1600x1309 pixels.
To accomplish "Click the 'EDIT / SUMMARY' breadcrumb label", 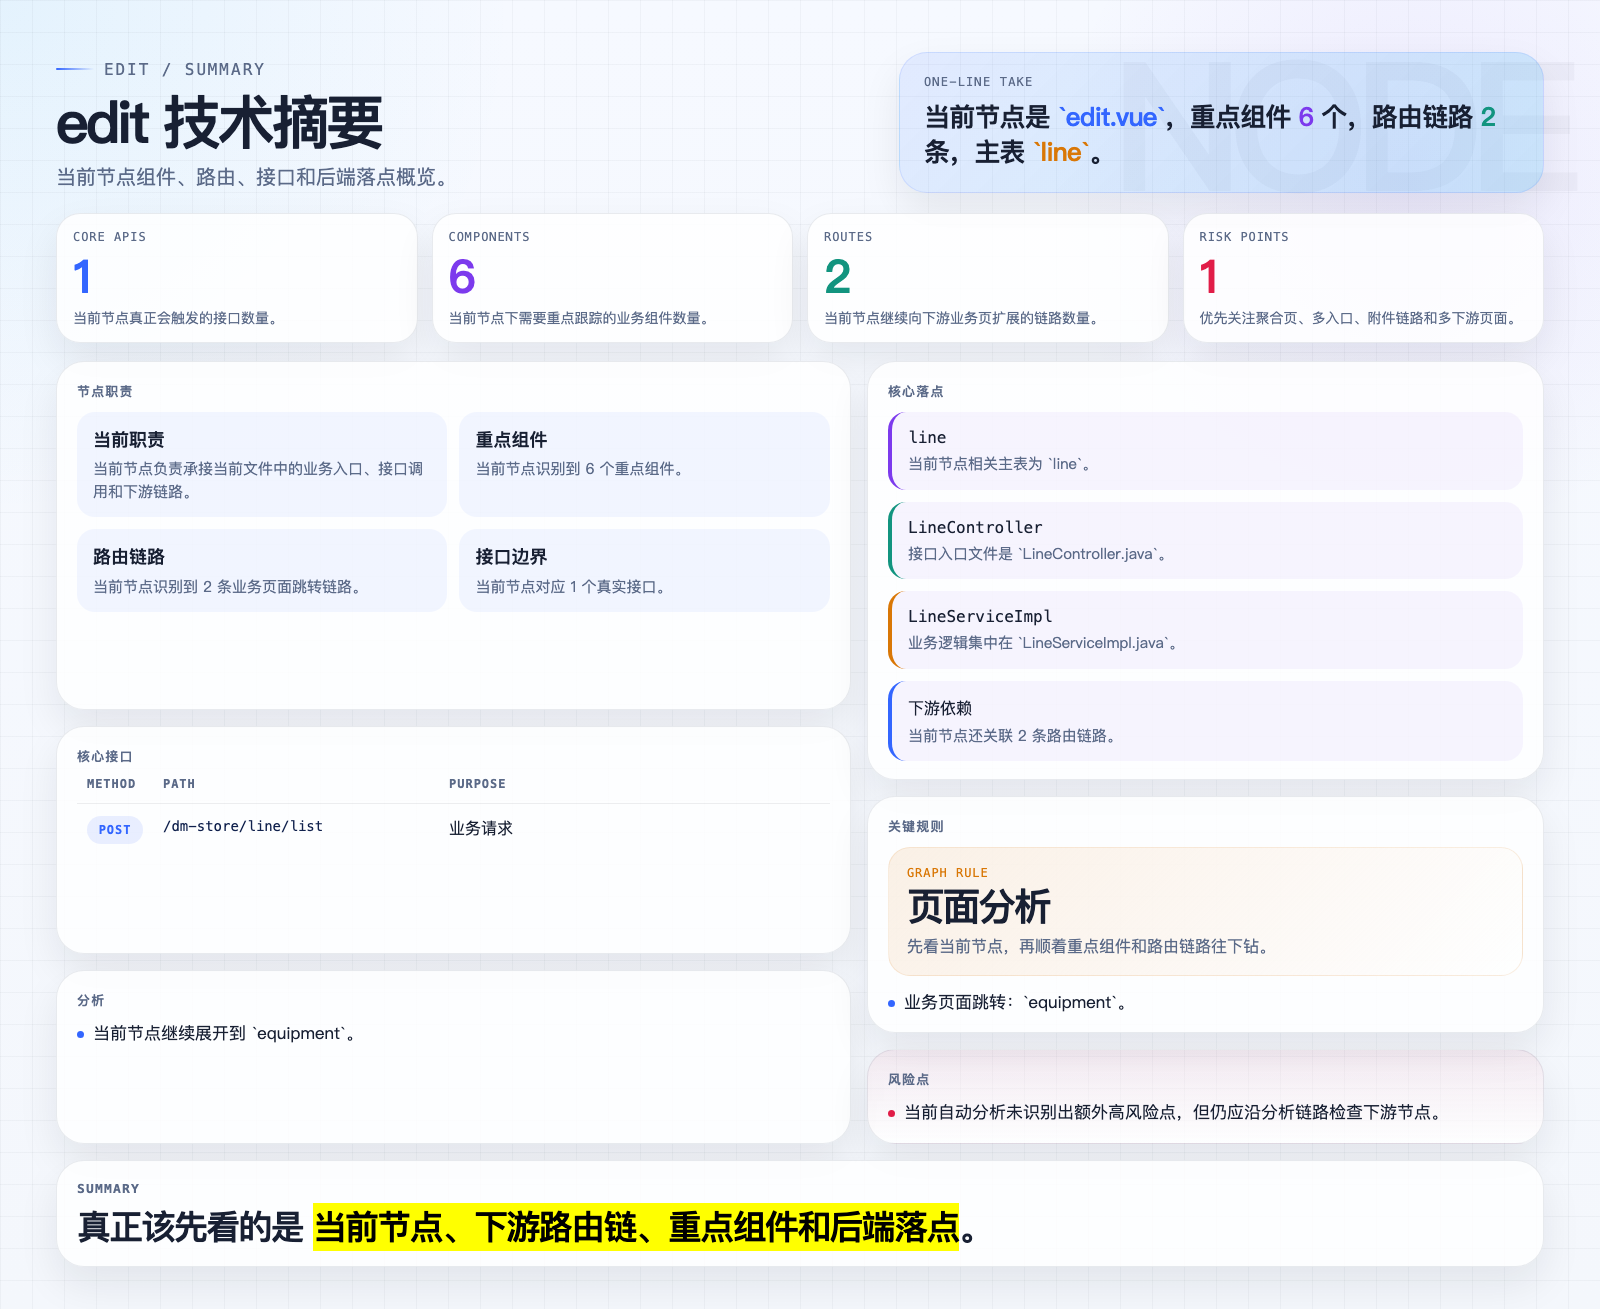I will (184, 69).
